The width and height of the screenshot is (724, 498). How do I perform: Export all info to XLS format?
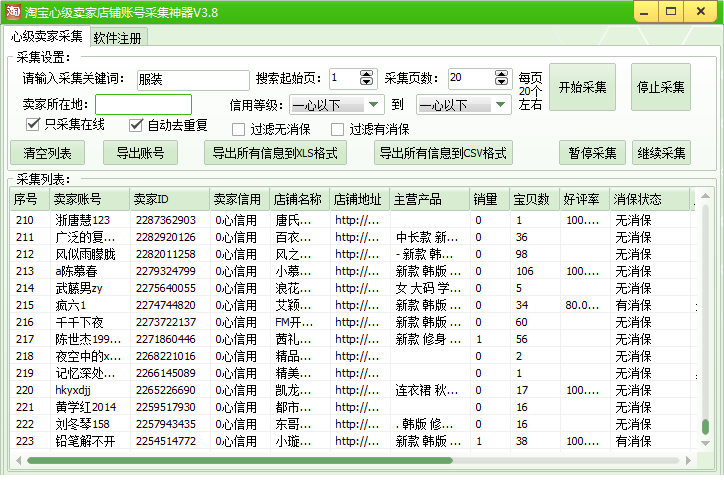coord(275,153)
